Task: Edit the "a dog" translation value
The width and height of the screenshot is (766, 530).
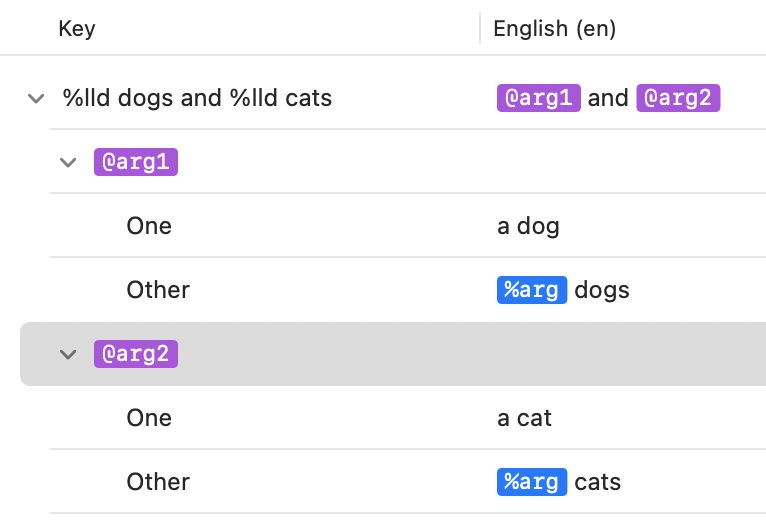Action: (x=528, y=226)
